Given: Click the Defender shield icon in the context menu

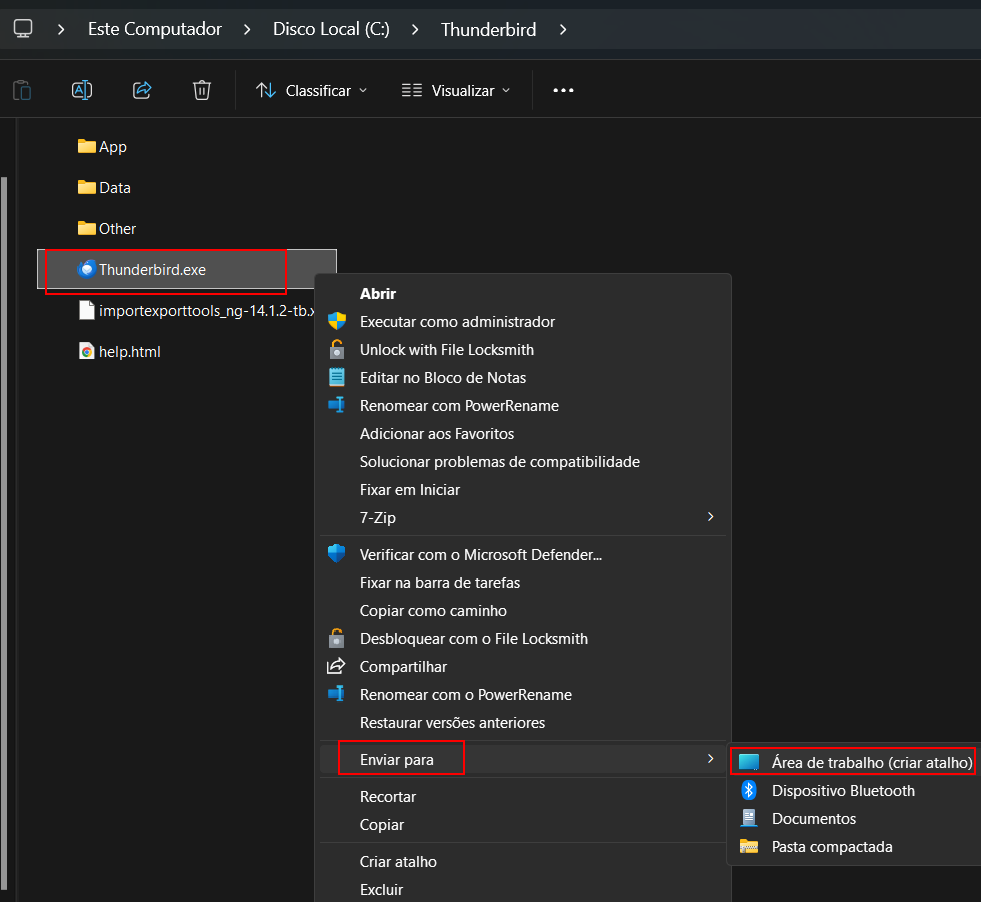Looking at the screenshot, I should (x=337, y=554).
